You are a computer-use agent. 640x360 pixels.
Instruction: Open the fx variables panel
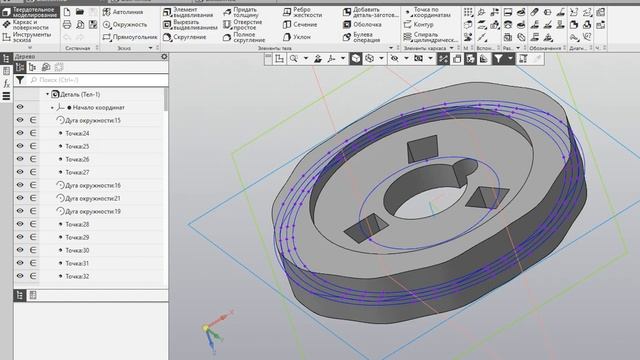click(6, 84)
